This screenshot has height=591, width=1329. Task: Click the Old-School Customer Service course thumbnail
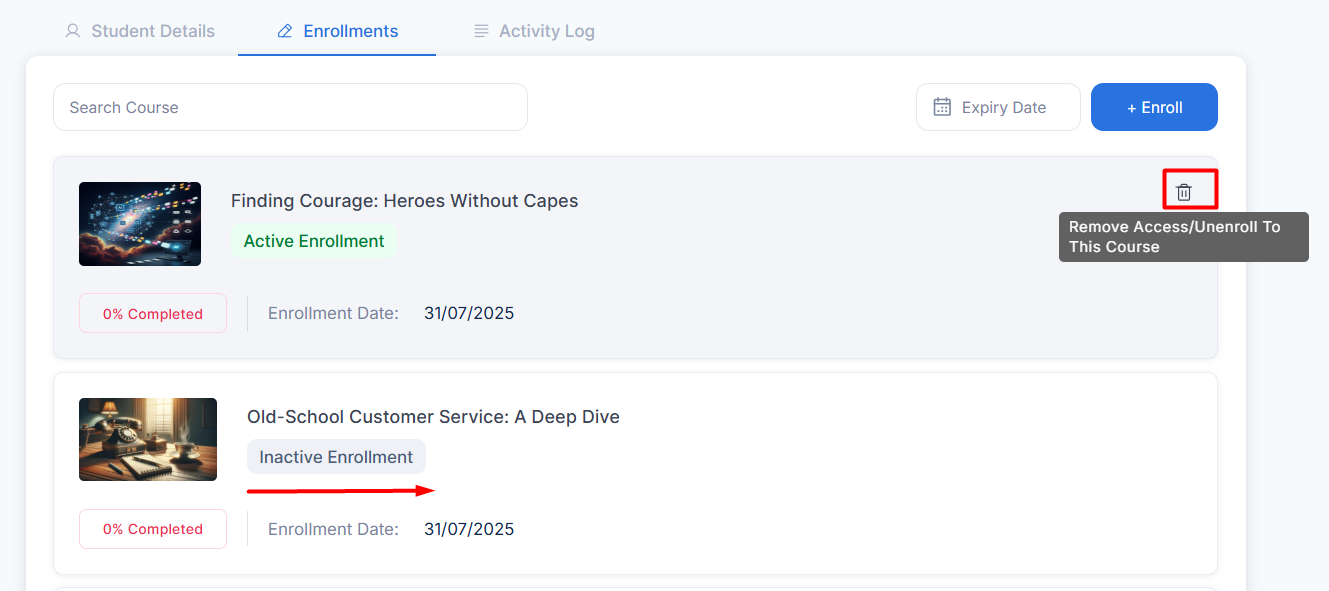pyautogui.click(x=148, y=440)
